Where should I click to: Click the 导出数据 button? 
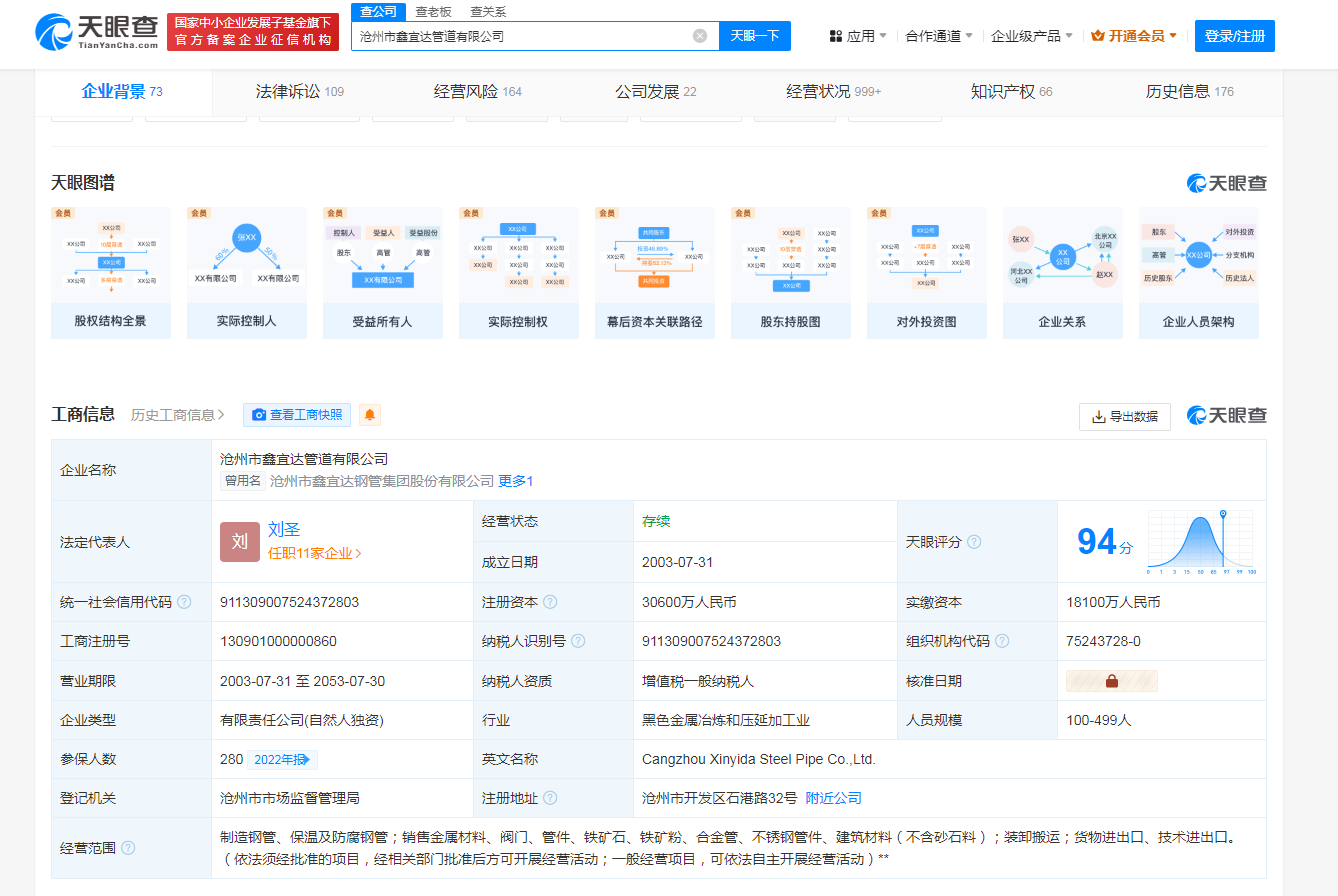coord(1125,417)
